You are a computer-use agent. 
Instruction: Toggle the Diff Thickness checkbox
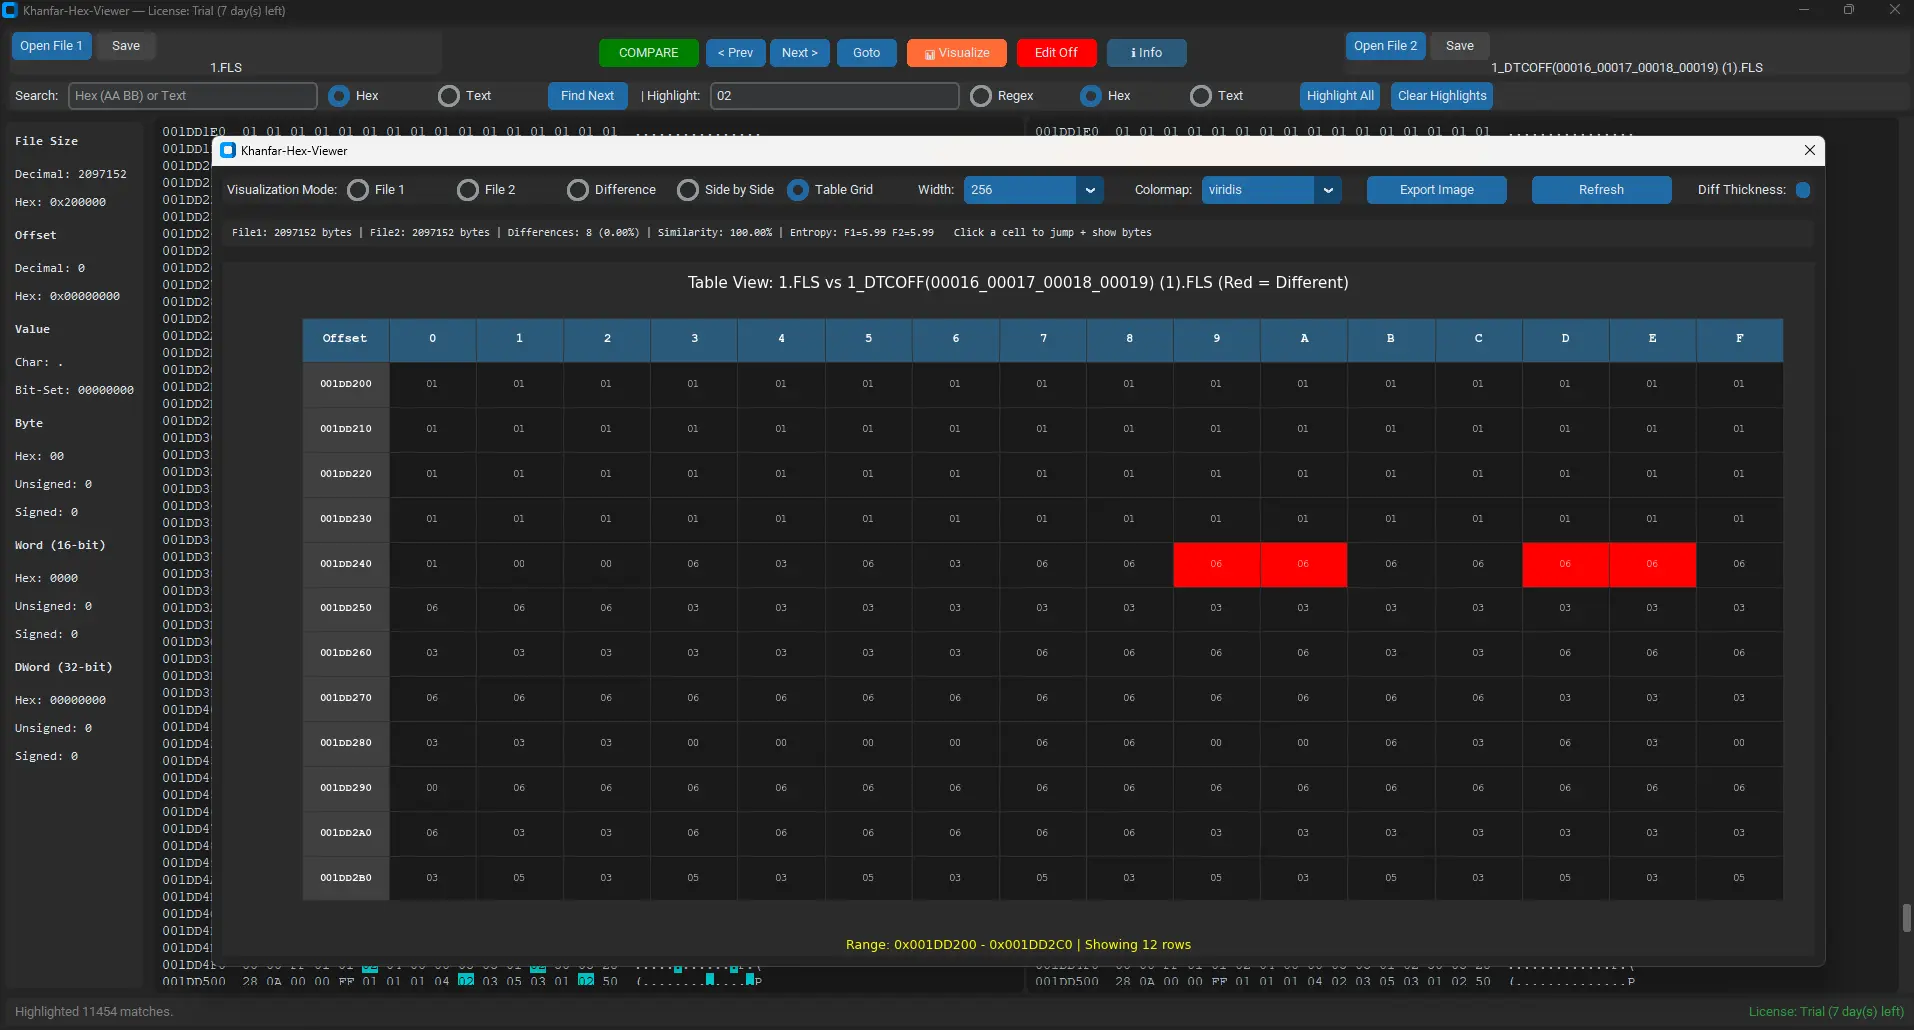(1802, 189)
